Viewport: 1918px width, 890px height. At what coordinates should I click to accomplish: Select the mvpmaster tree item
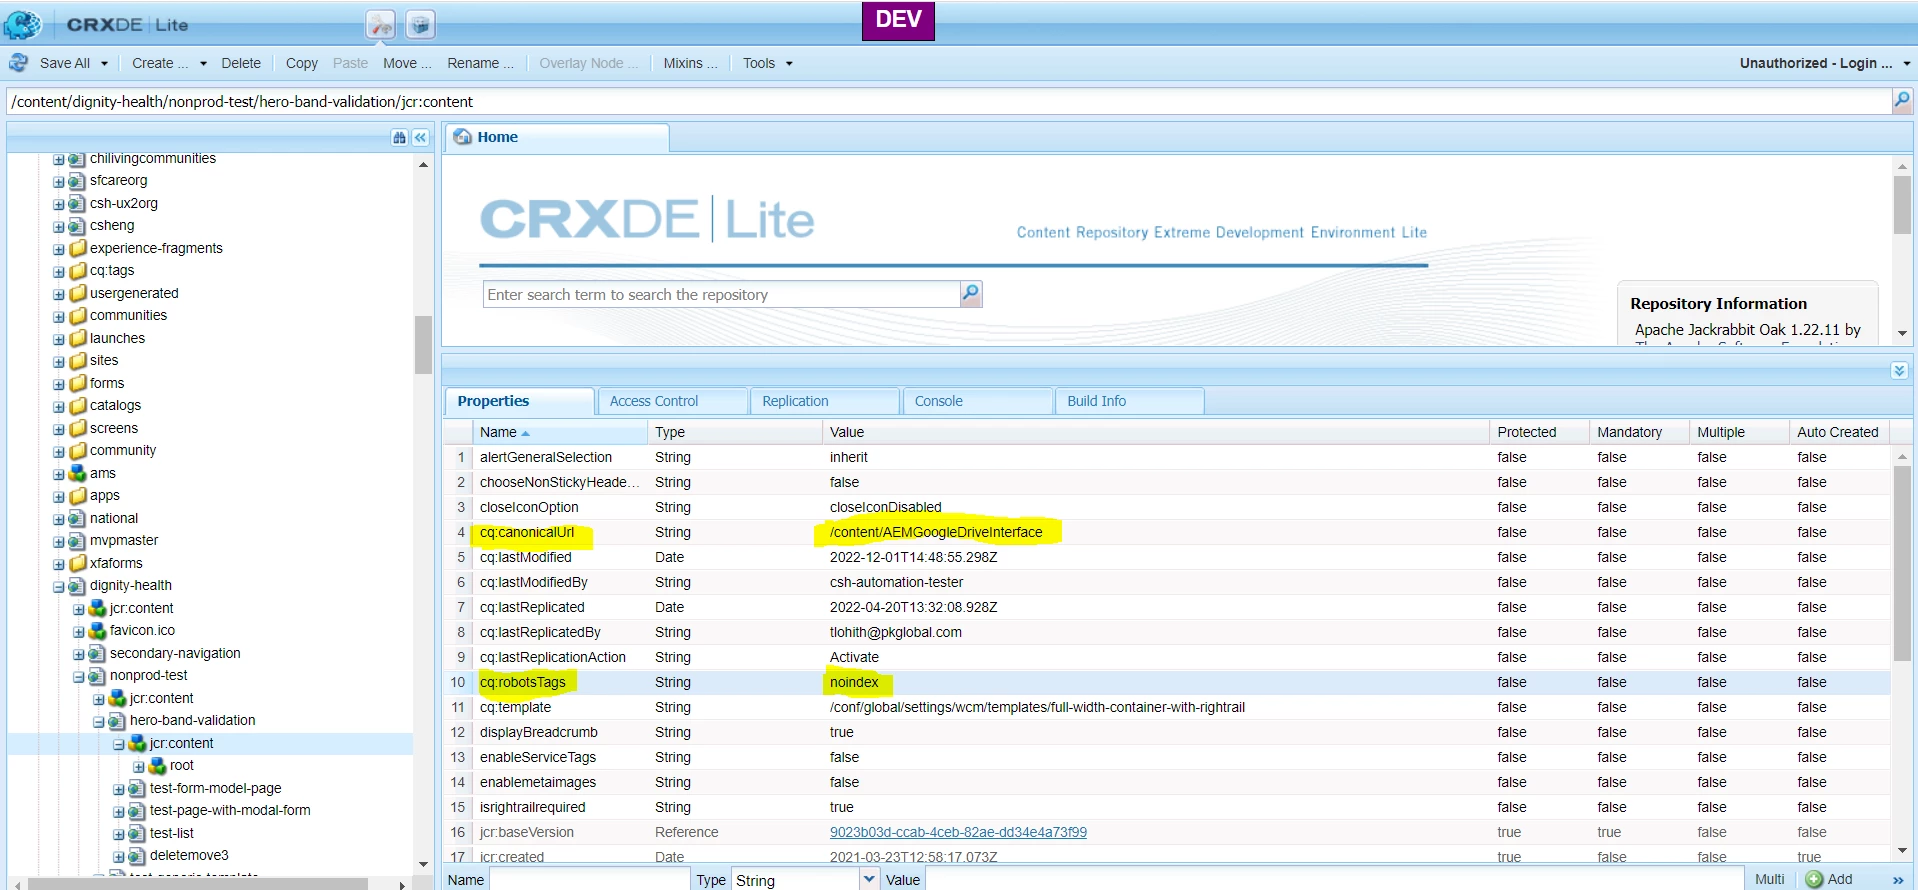124,540
